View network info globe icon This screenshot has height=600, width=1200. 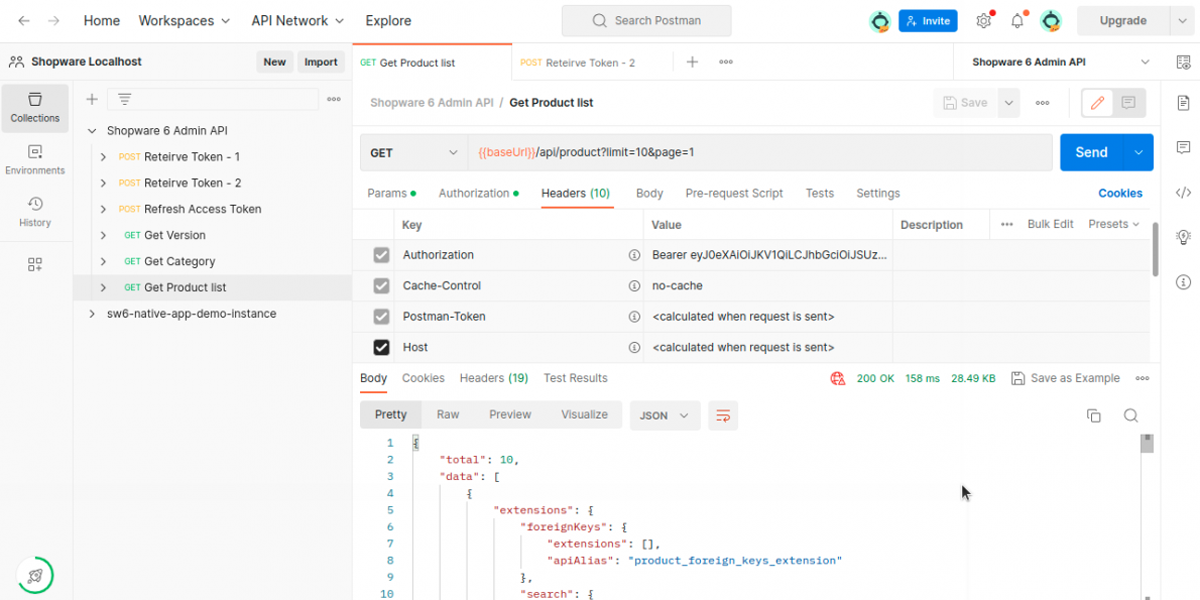pyautogui.click(x=838, y=378)
